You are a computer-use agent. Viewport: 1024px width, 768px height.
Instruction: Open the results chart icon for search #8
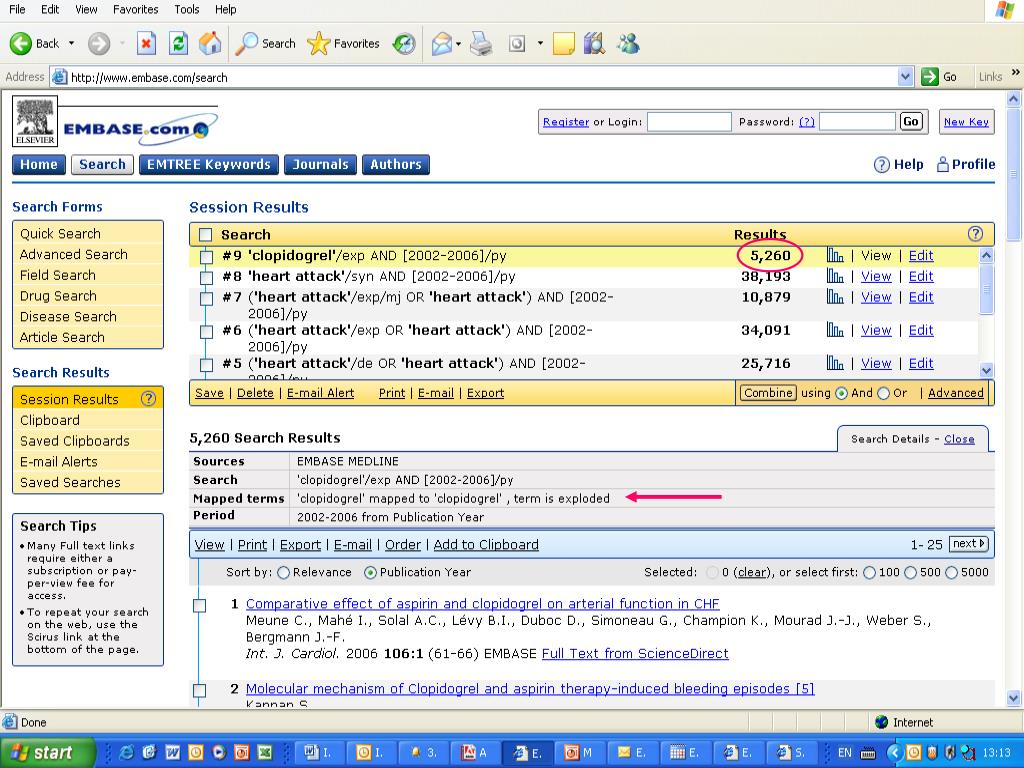835,276
